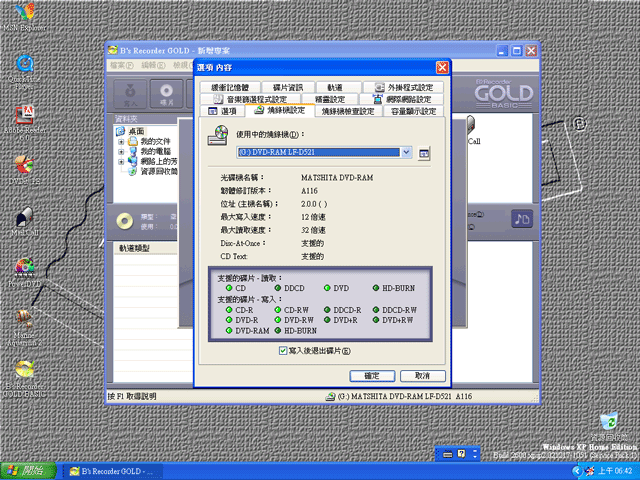Open Marine Aquarium desktop icon
Viewport: 640px width, 480px height.
pyautogui.click(x=24, y=328)
